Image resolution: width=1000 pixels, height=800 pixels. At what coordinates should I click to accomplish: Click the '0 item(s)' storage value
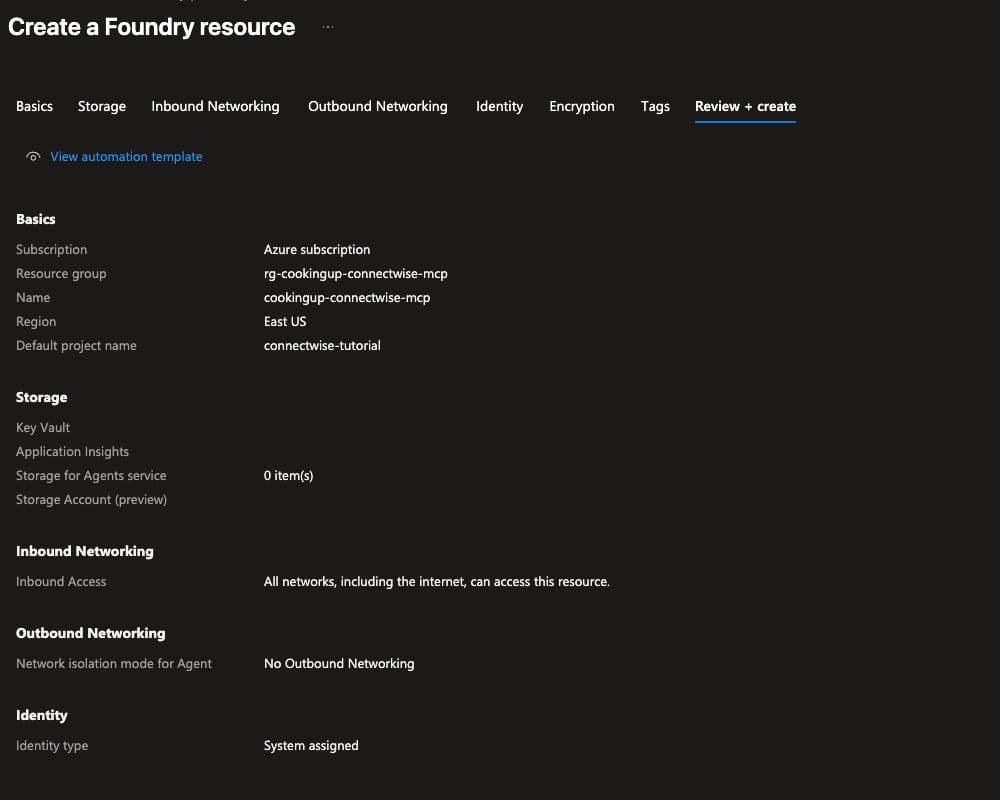pyautogui.click(x=288, y=476)
